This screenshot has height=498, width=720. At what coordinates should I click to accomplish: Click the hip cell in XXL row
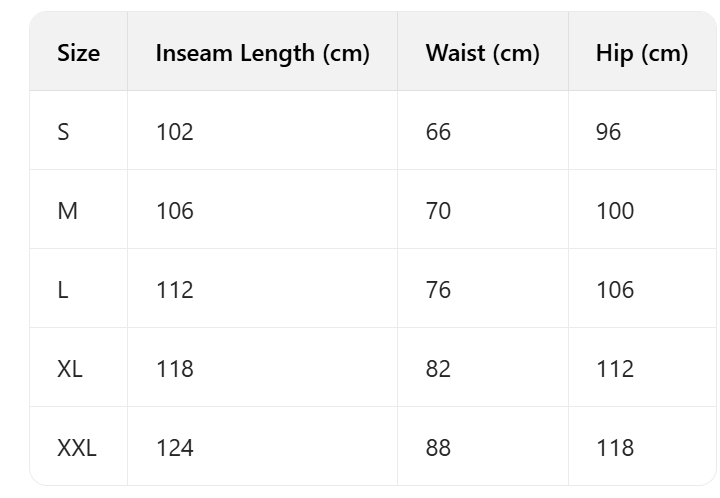(x=614, y=448)
